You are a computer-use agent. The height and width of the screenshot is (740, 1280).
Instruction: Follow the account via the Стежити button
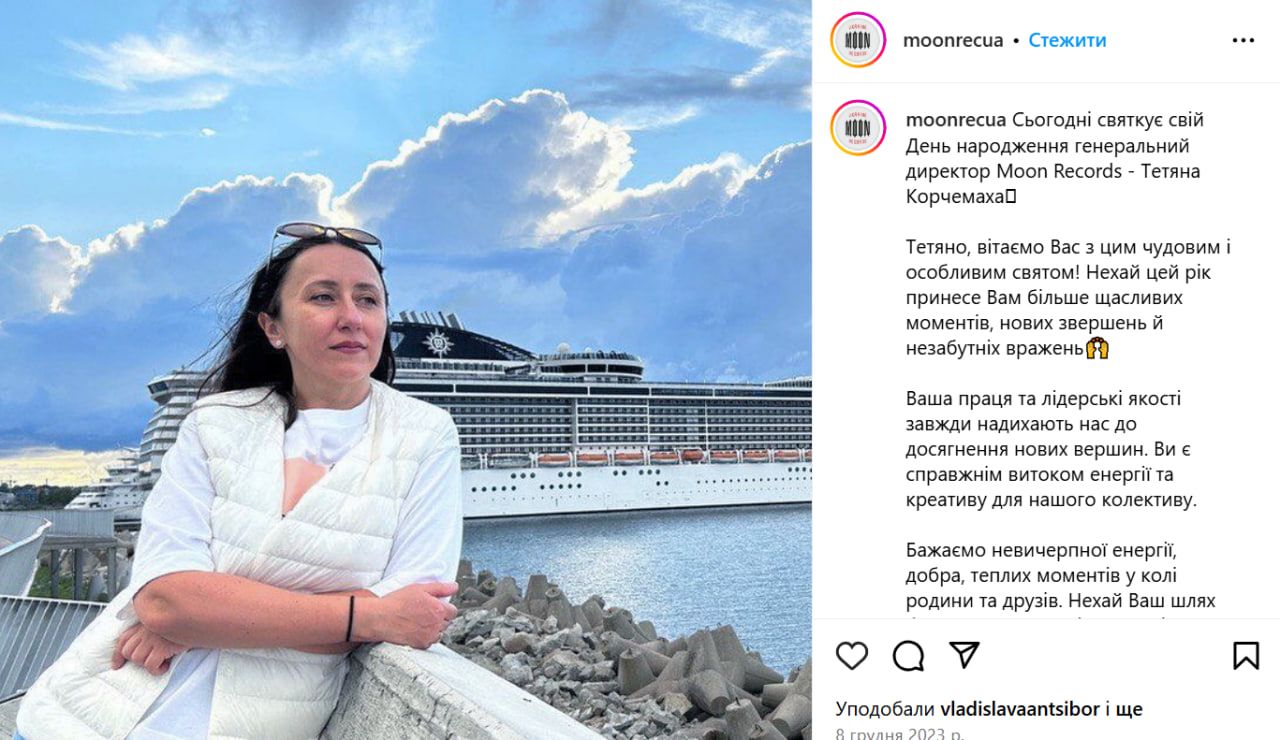pyautogui.click(x=1067, y=41)
